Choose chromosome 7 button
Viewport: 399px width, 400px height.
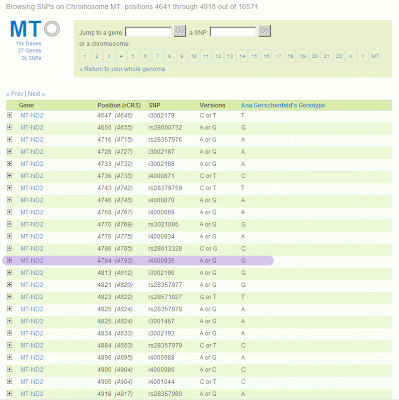157,56
